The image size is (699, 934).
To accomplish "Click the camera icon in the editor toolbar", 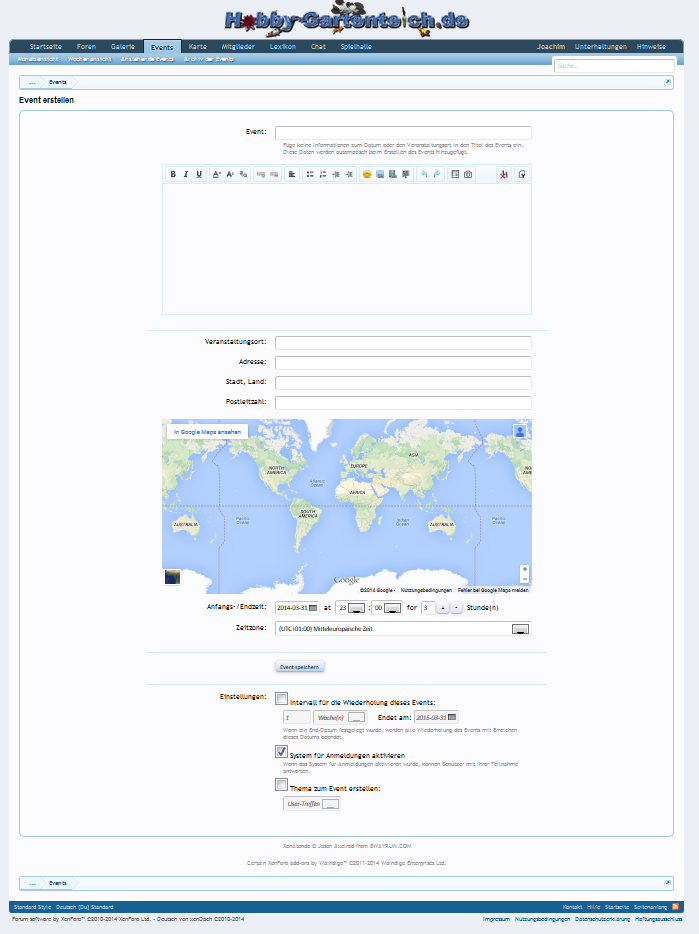I will pos(468,175).
